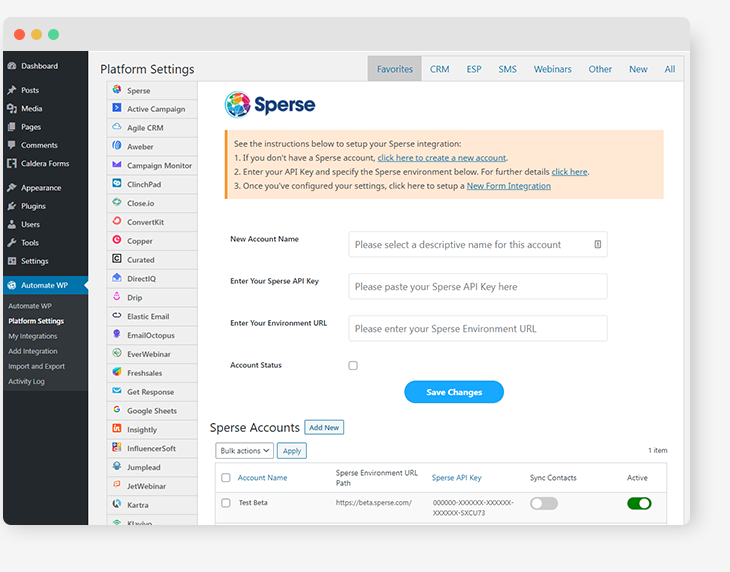The image size is (730, 572).
Task: Click the Copper icon
Action: (x=117, y=240)
